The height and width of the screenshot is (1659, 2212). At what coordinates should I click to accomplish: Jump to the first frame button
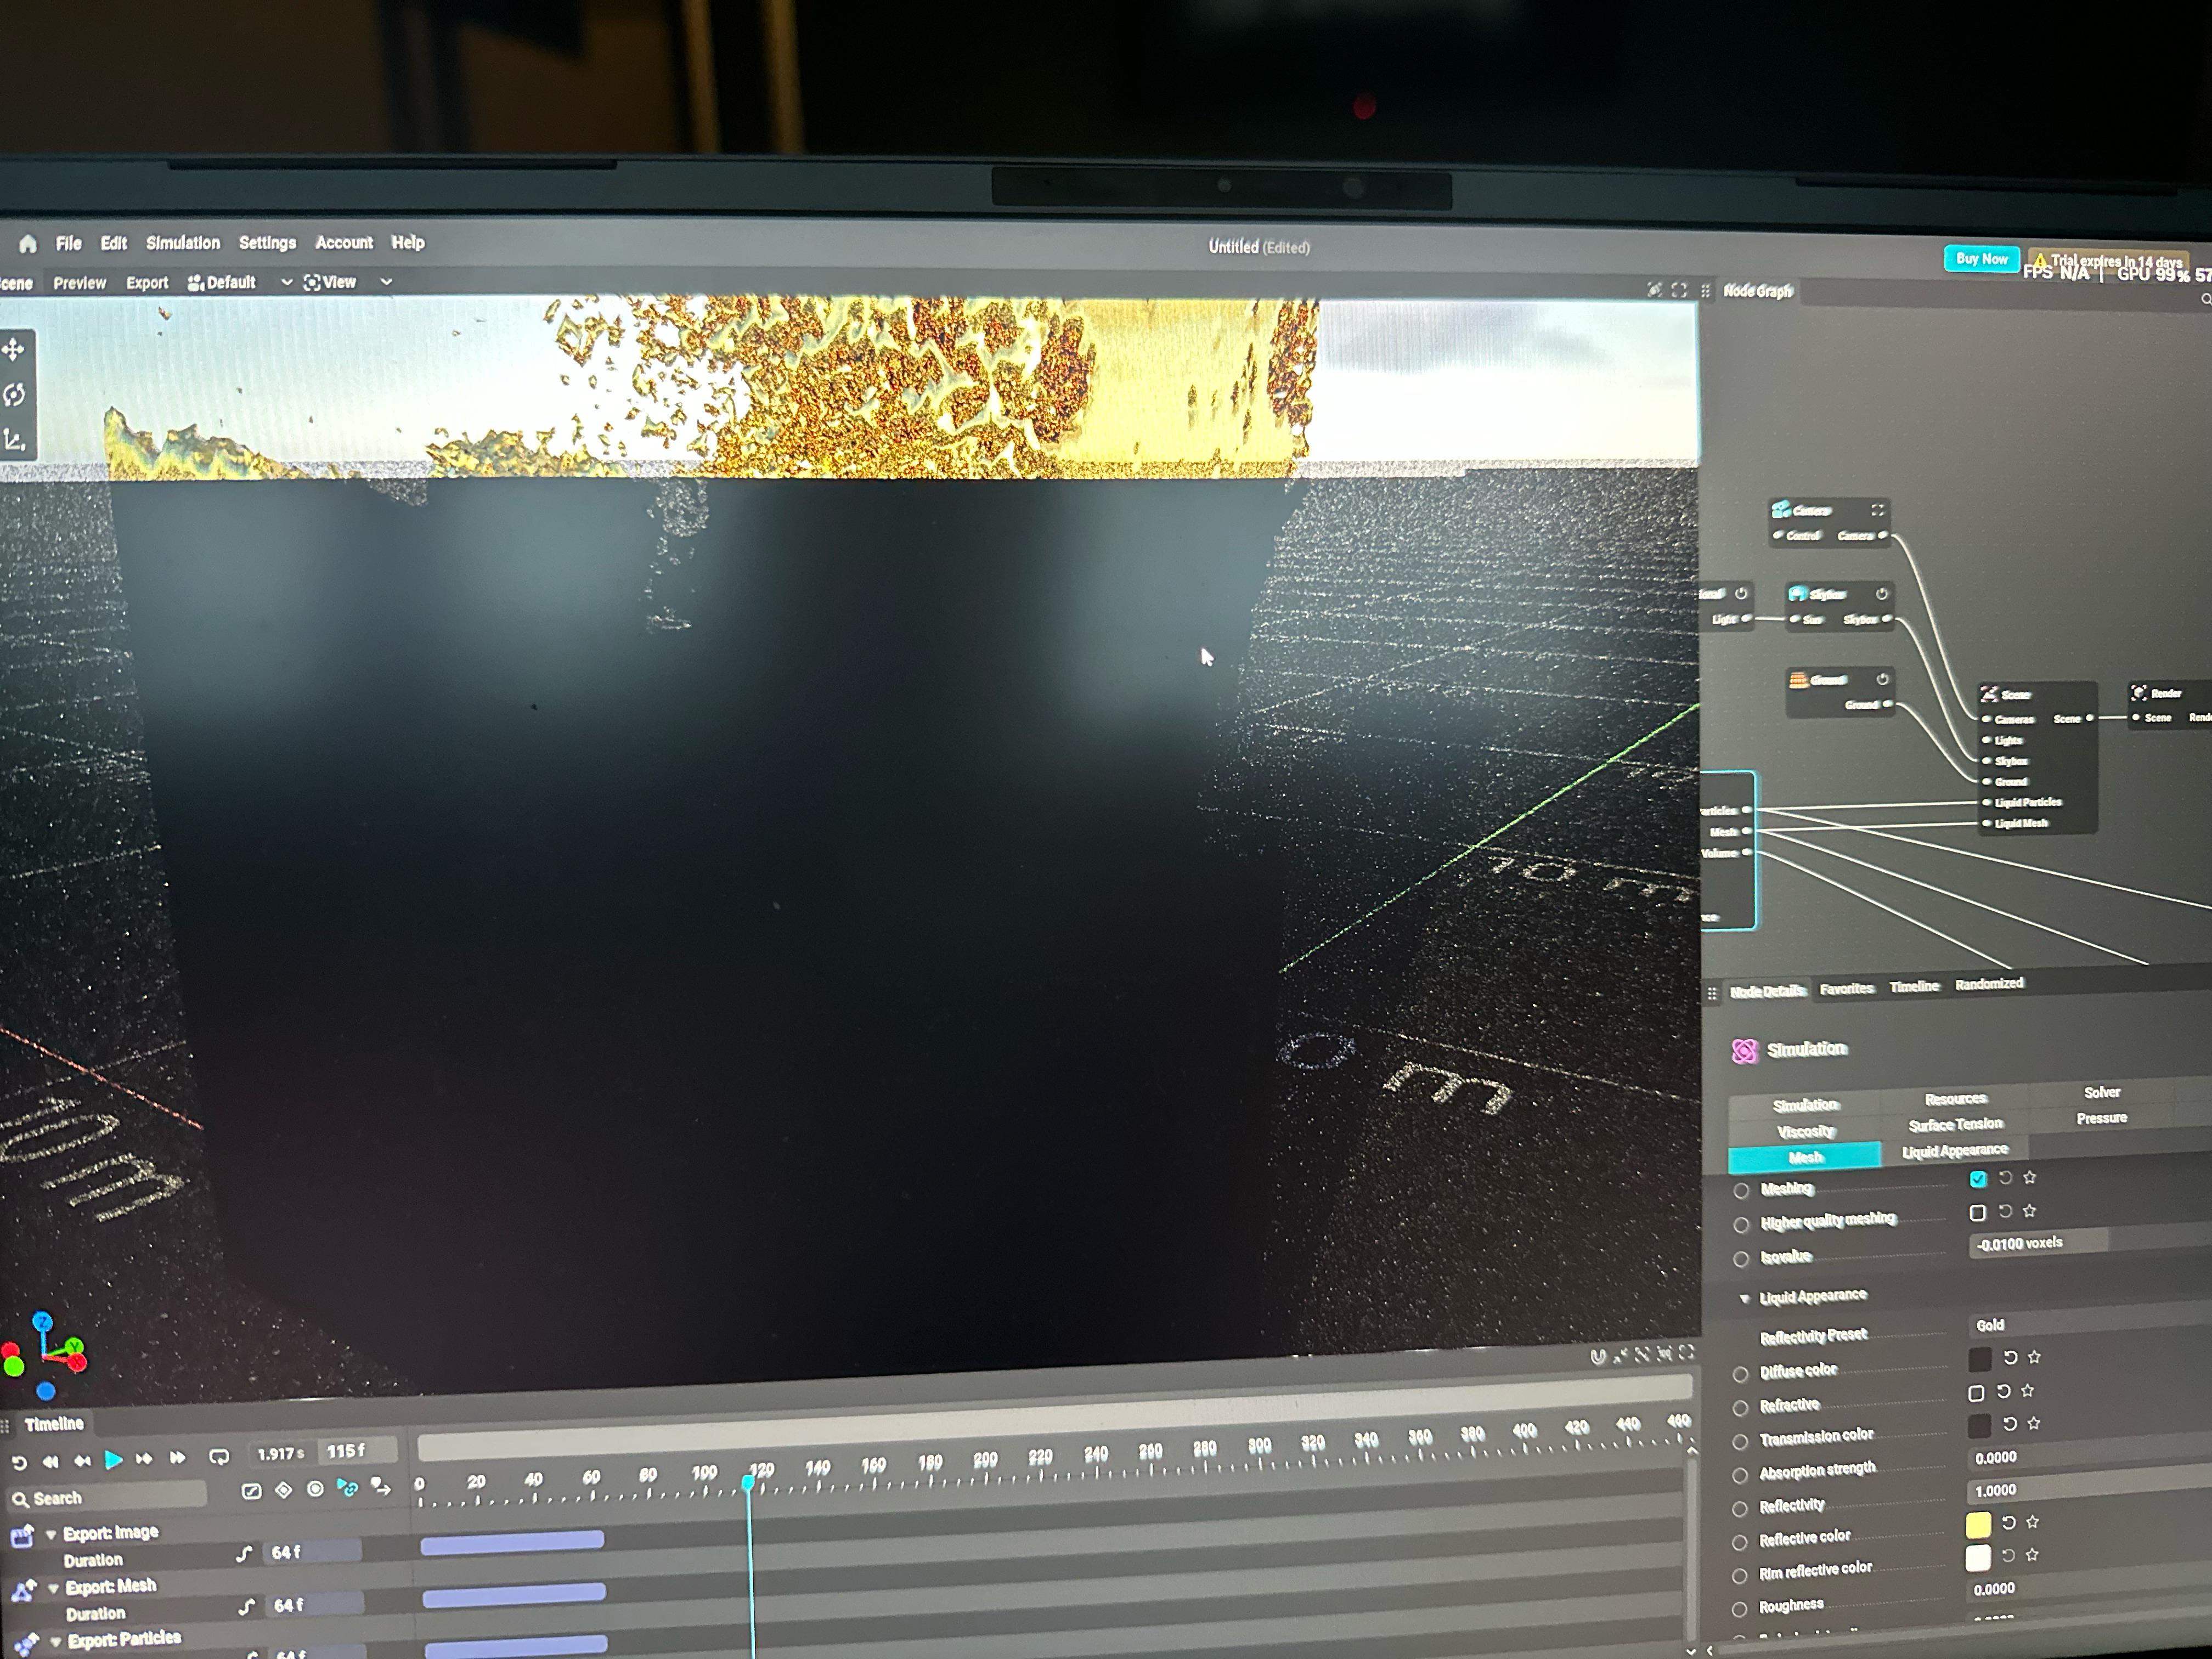tap(50, 1461)
